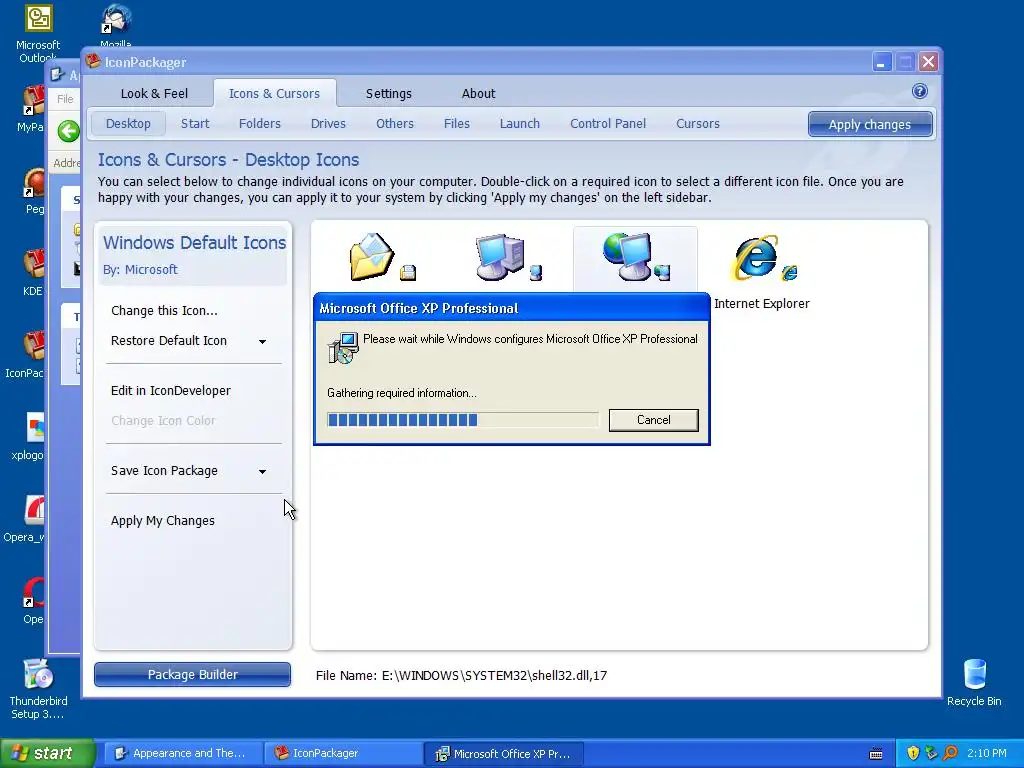1024x768 pixels.
Task: Click Change this Icon...
Action: point(164,311)
